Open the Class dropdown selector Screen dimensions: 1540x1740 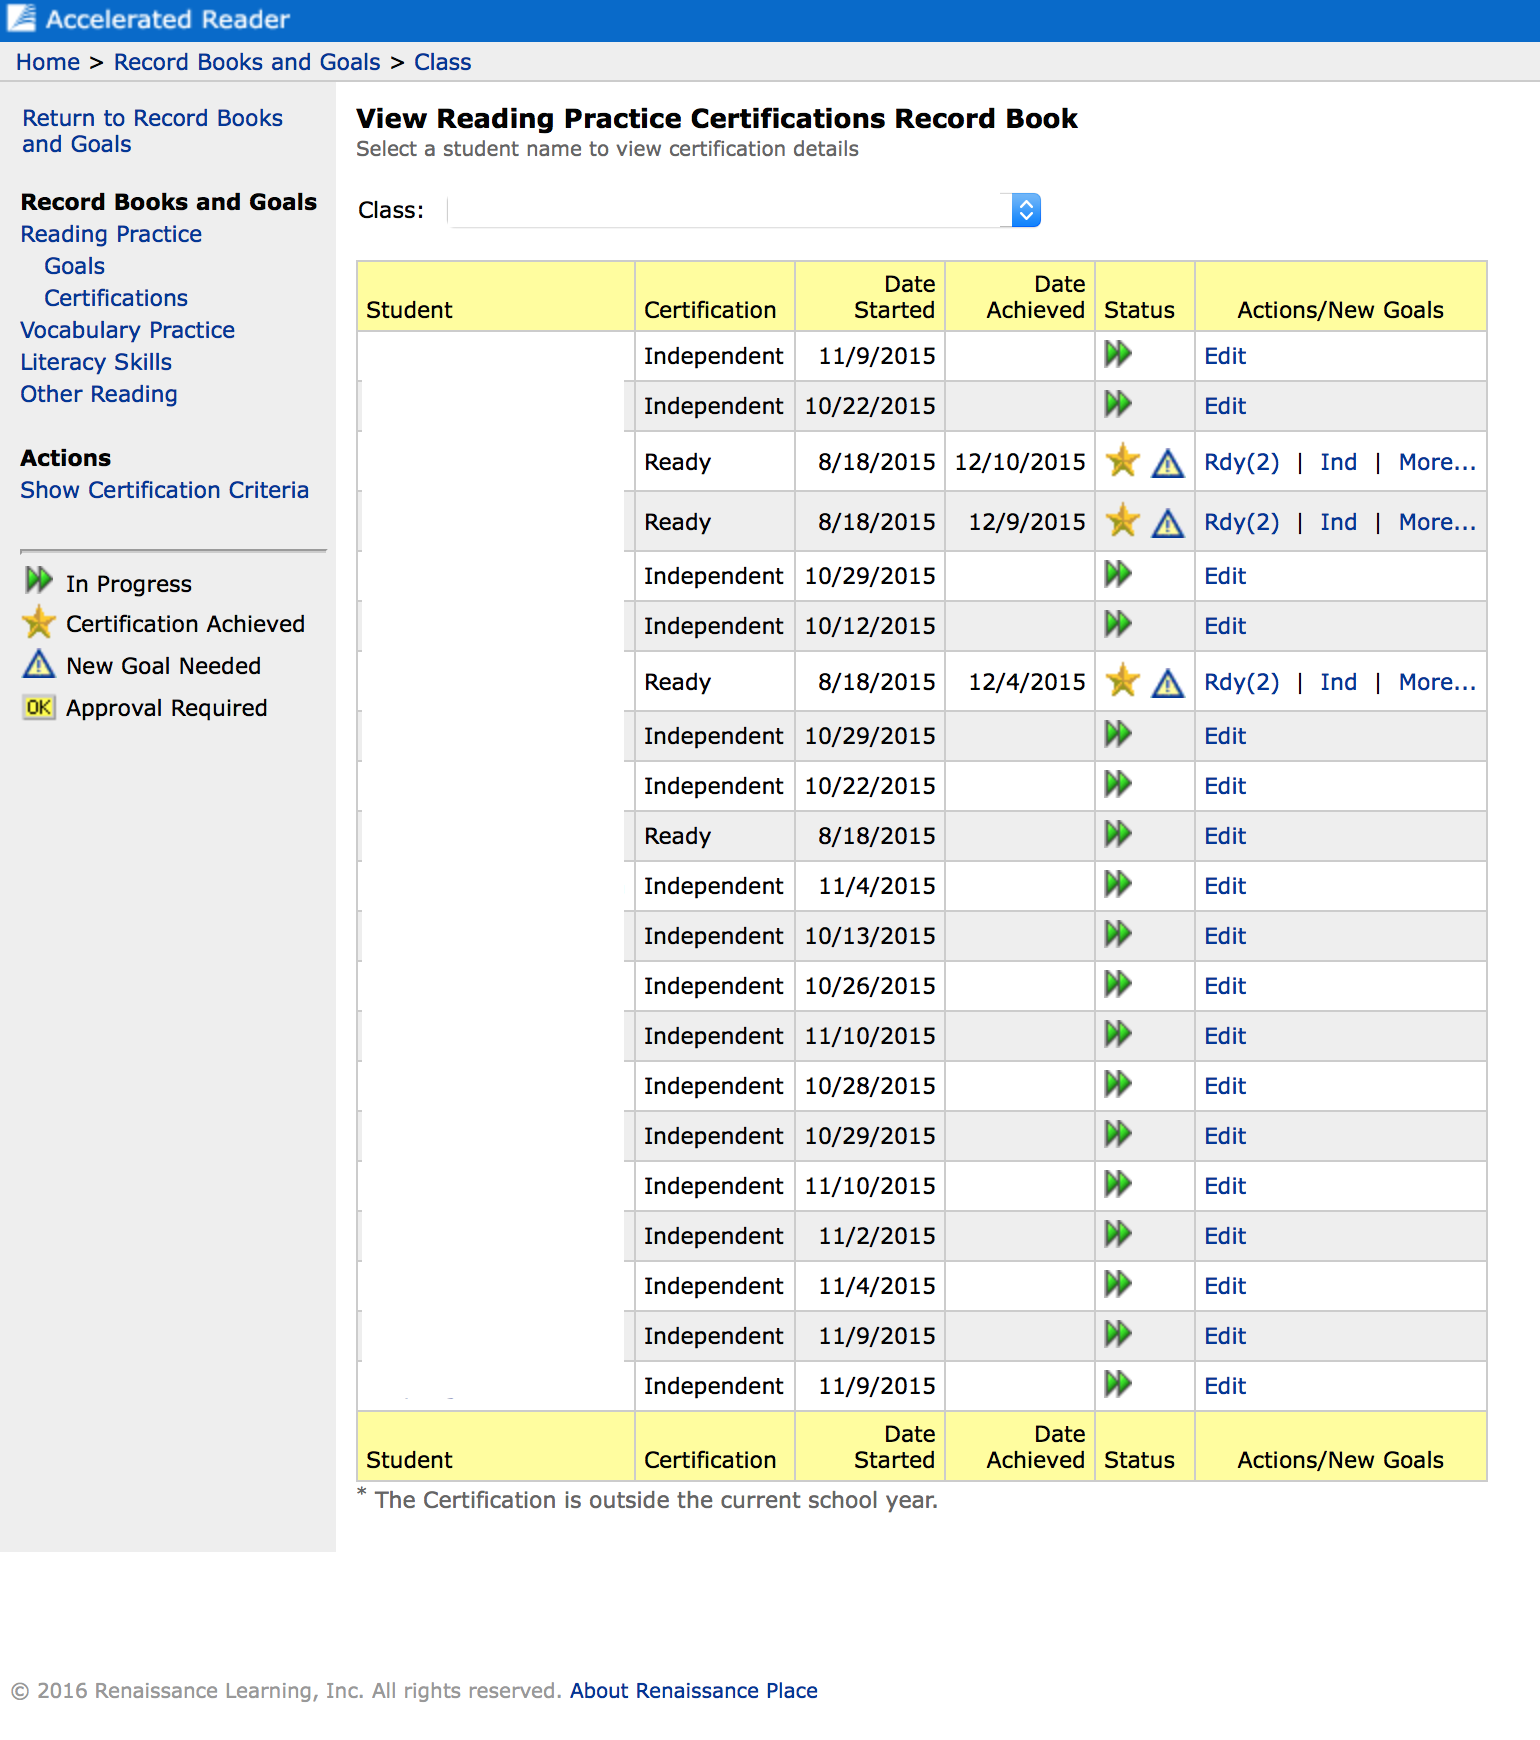(x=744, y=210)
